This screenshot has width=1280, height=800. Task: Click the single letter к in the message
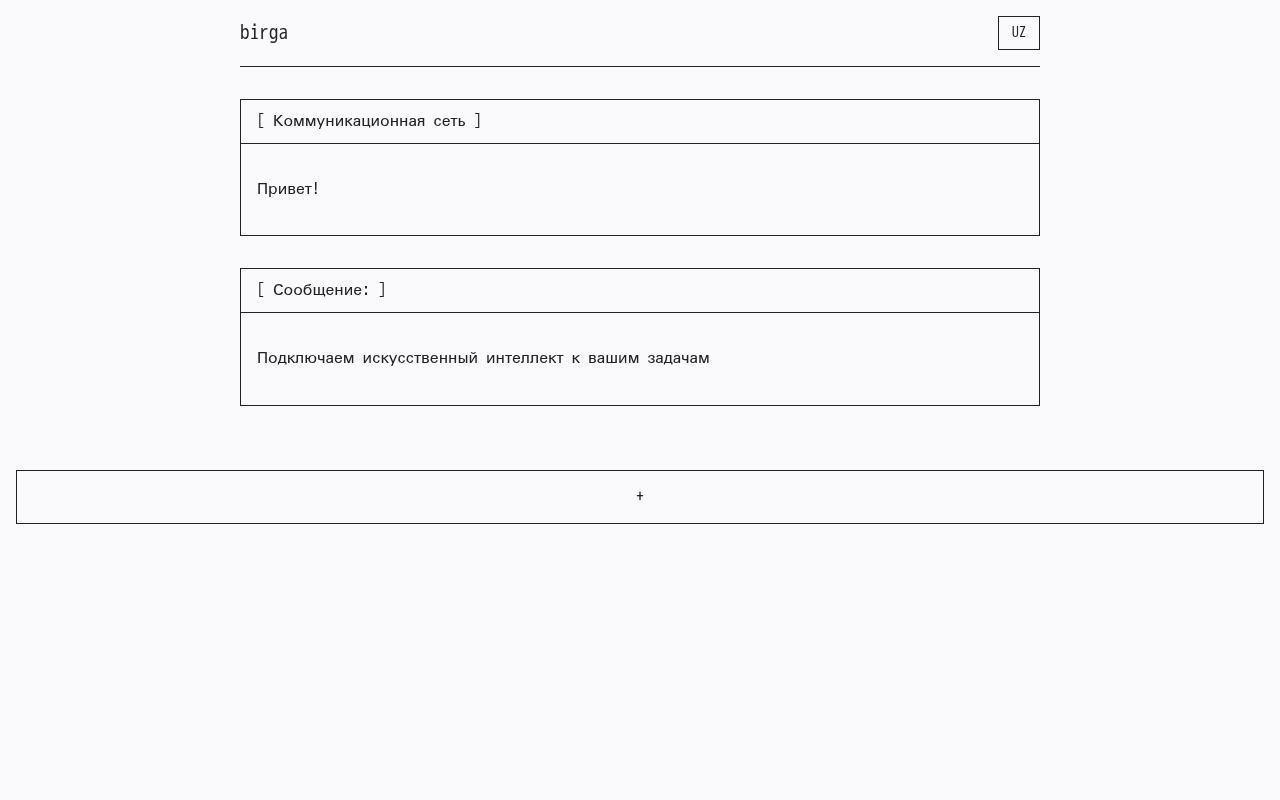(576, 358)
